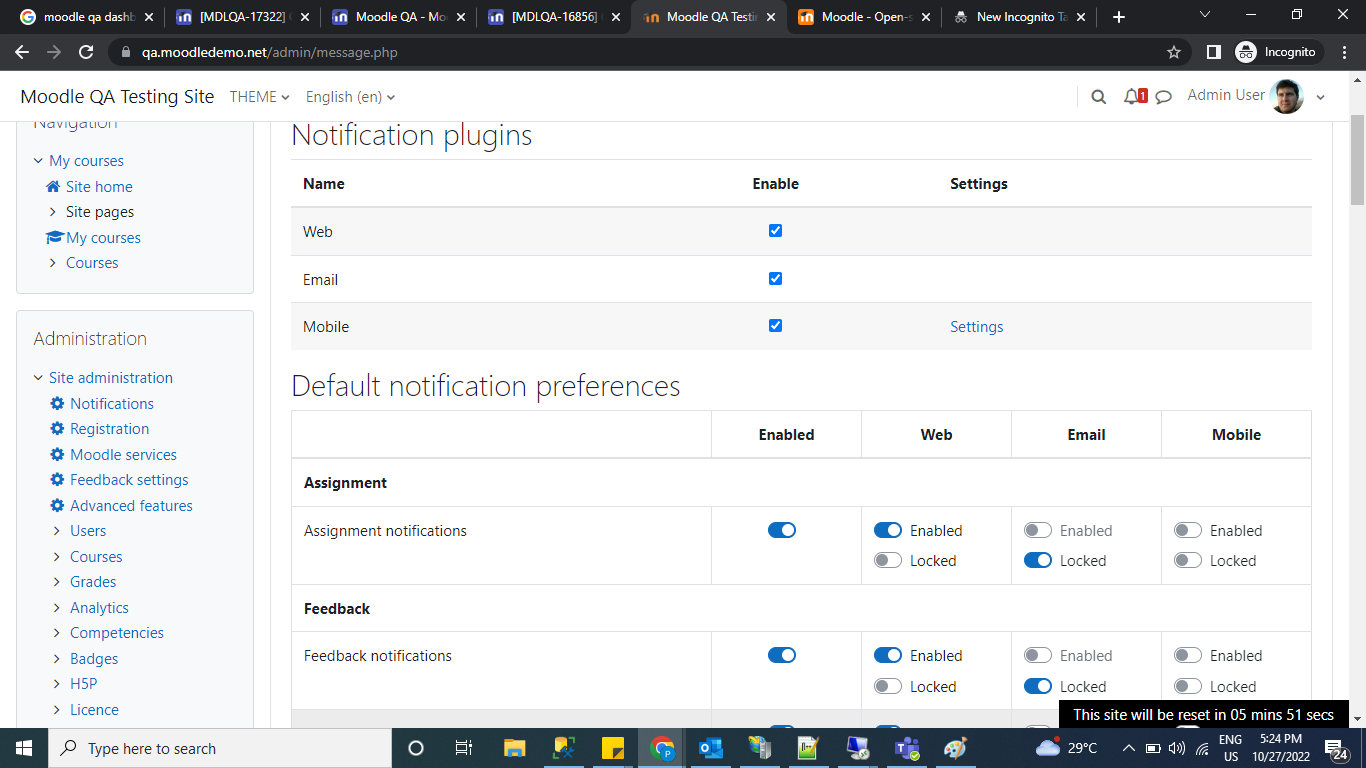
Task: Toggle Feedback notifications Enabled column switch
Action: pos(782,655)
